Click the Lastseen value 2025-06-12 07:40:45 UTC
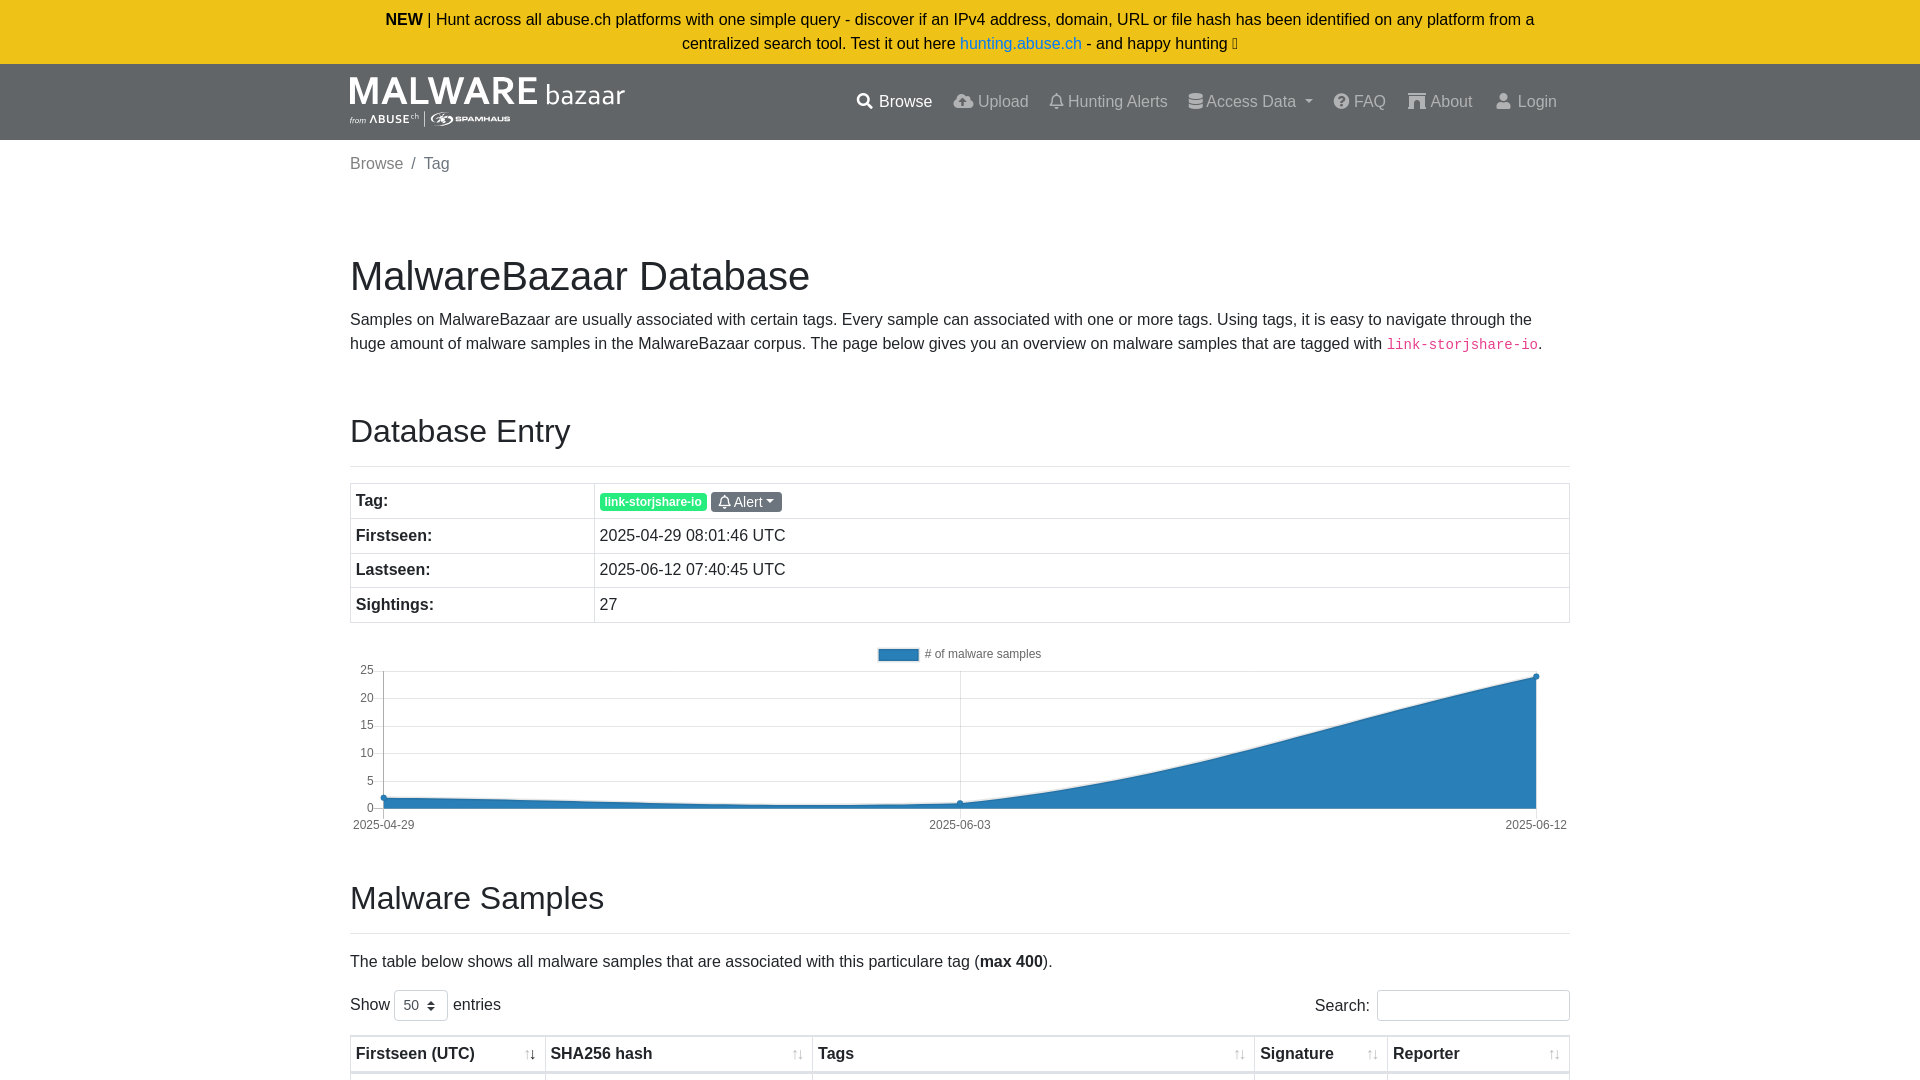 coord(692,570)
